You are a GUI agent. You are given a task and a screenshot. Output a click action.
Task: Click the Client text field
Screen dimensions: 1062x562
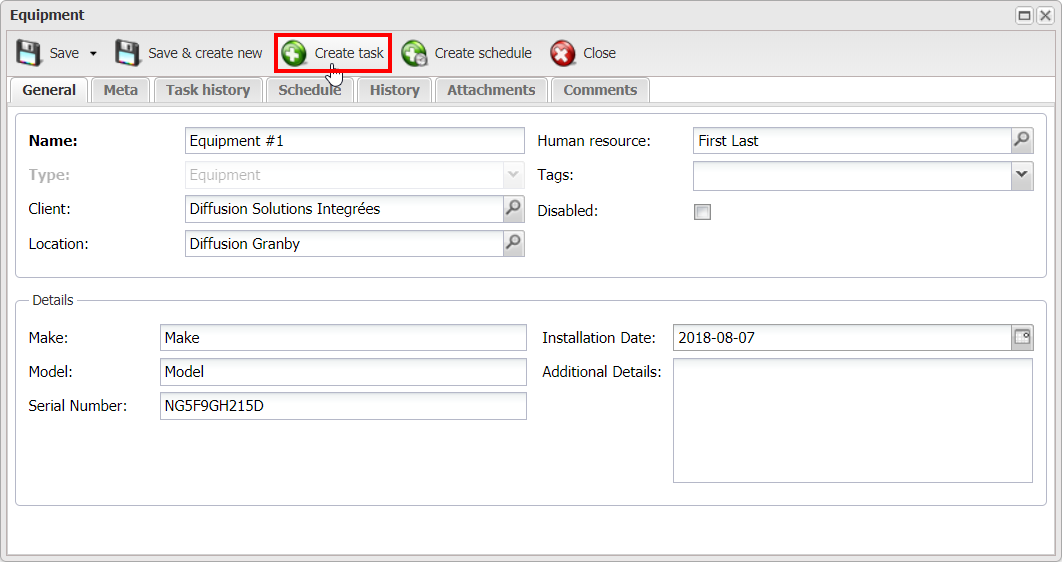344,209
